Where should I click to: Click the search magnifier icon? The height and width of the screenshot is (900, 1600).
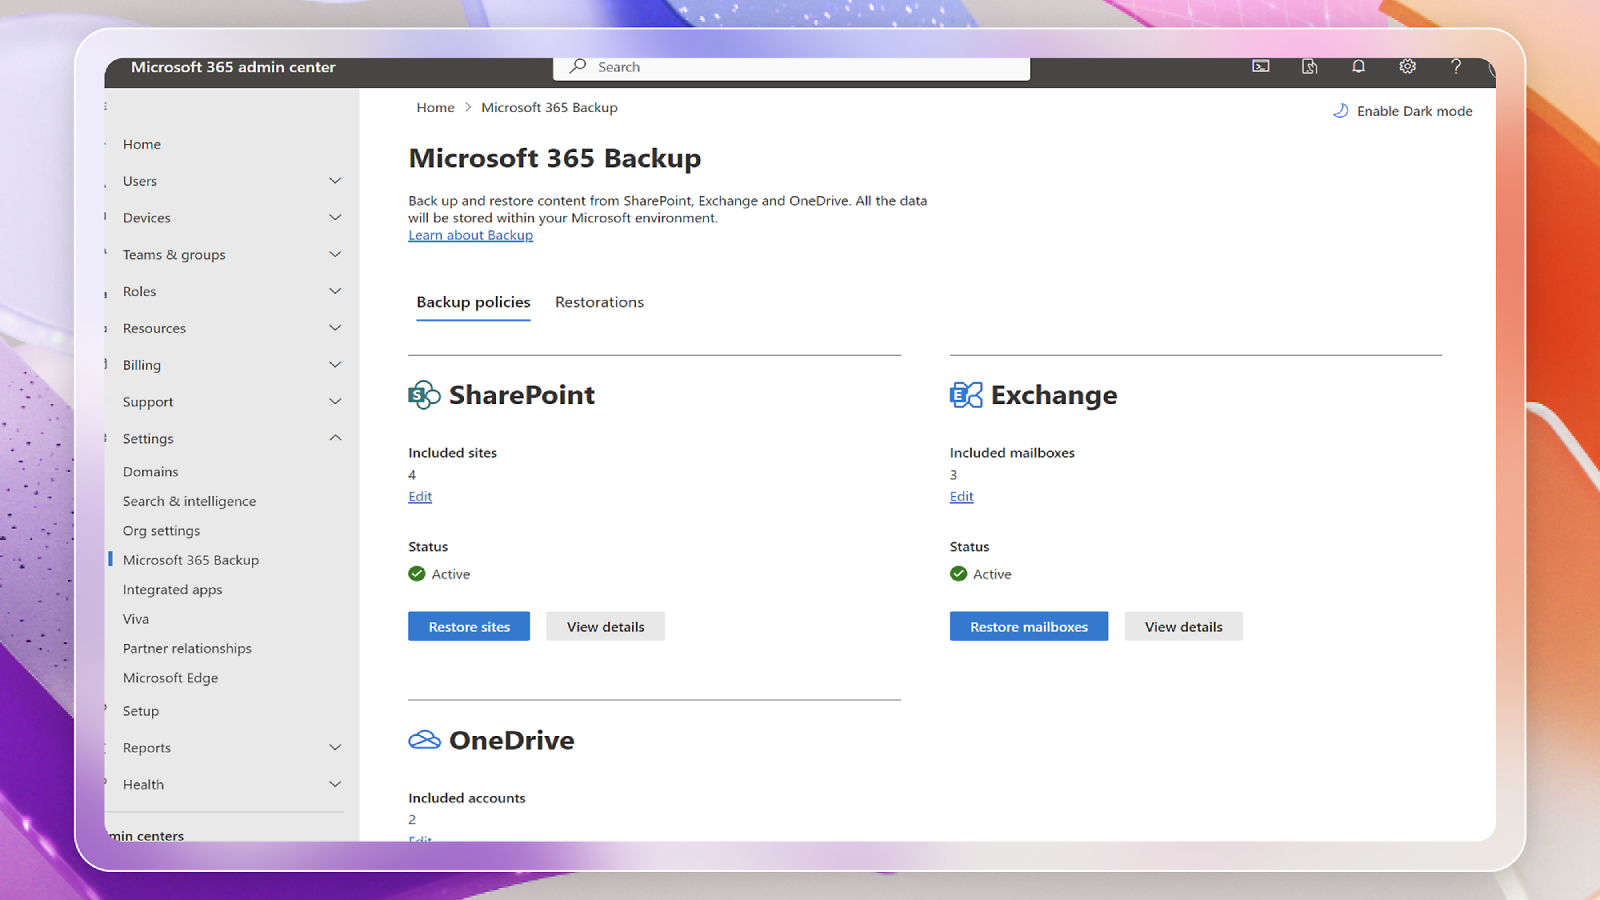click(578, 66)
